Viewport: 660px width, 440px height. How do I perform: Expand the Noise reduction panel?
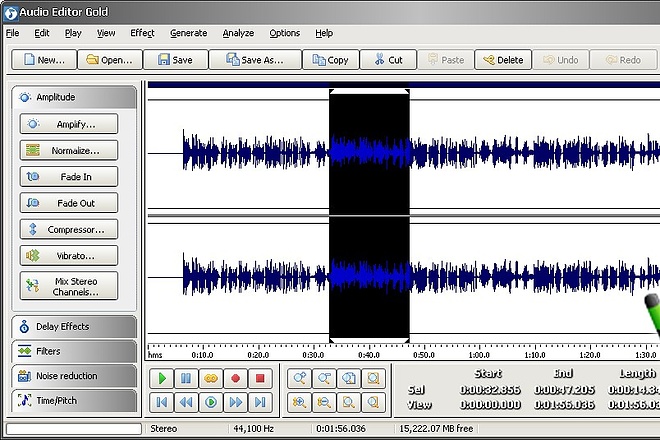point(74,376)
